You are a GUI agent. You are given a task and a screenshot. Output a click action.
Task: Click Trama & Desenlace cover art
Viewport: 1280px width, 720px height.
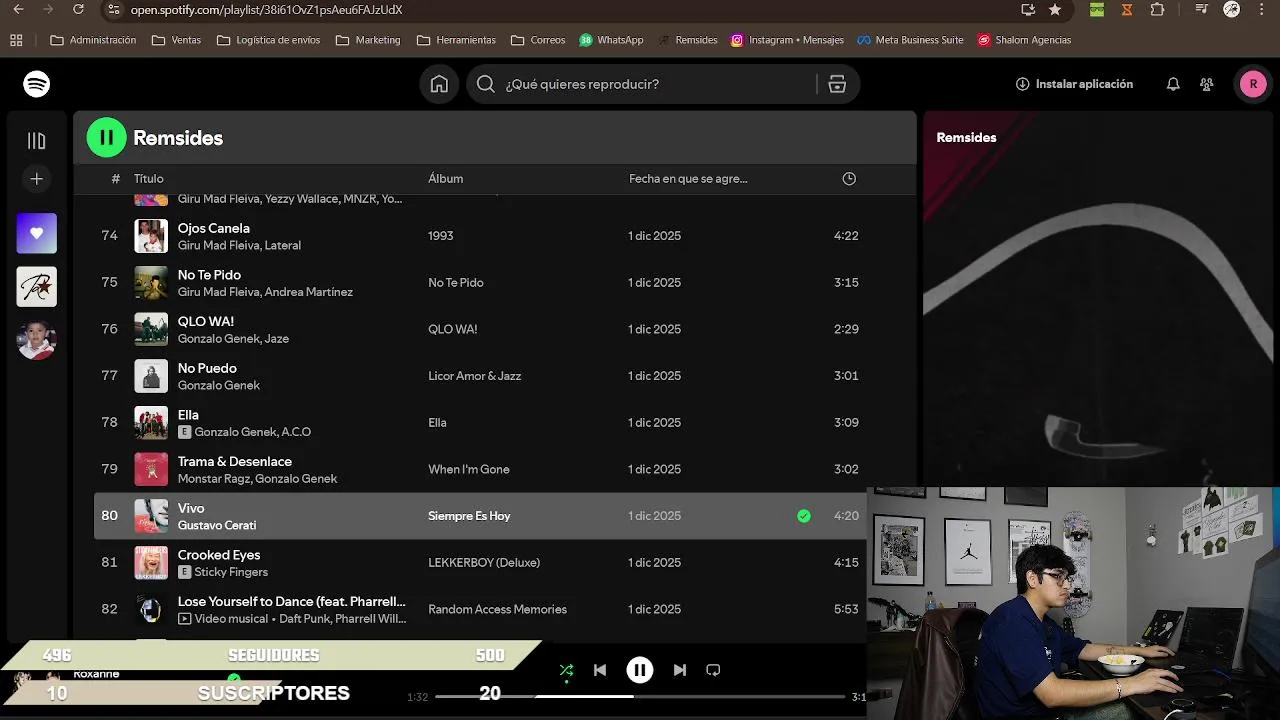click(151, 469)
